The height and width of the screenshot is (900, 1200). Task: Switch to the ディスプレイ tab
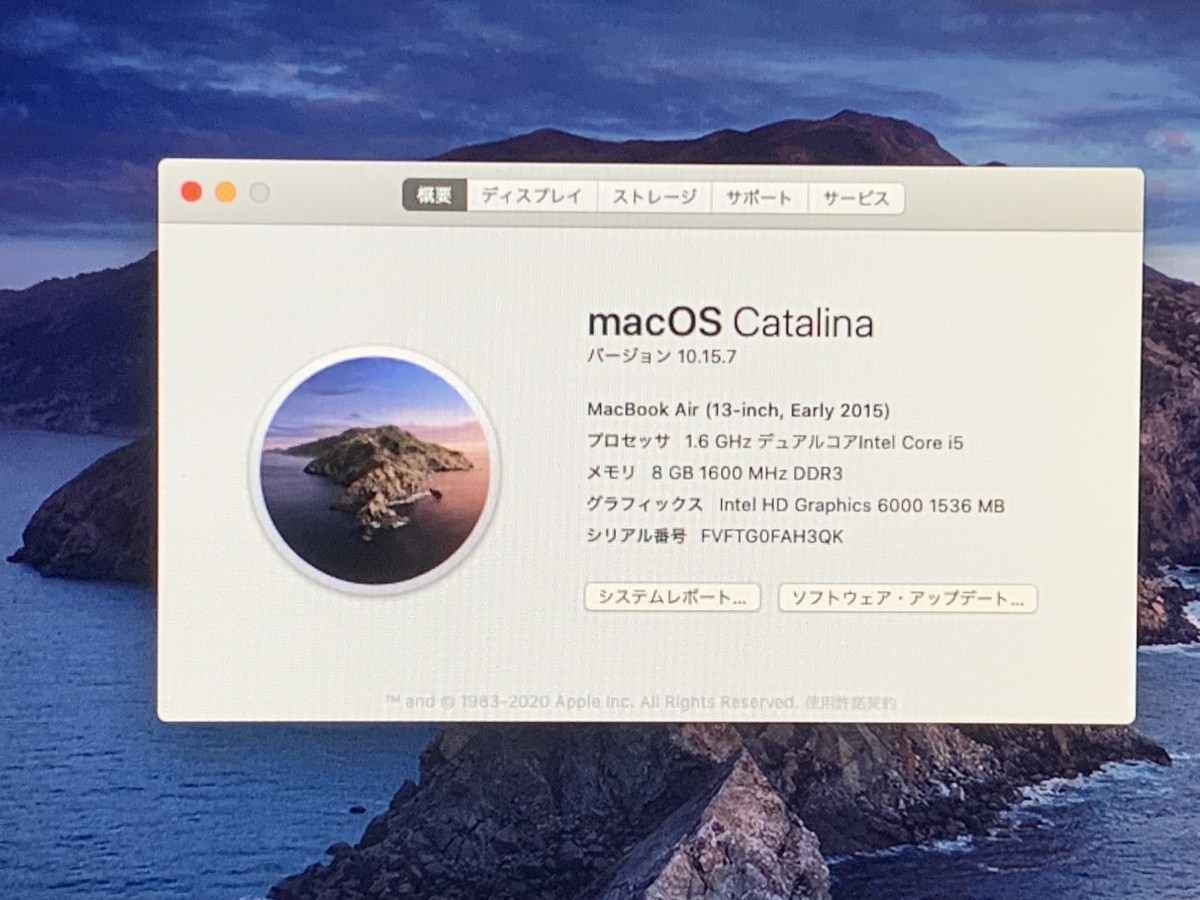531,196
